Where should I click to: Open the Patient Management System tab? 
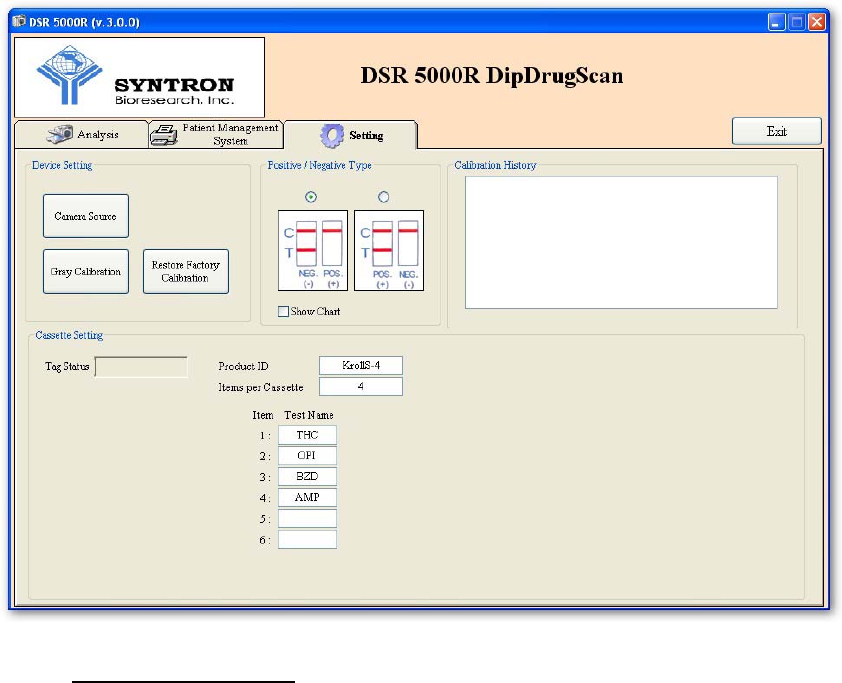click(216, 134)
